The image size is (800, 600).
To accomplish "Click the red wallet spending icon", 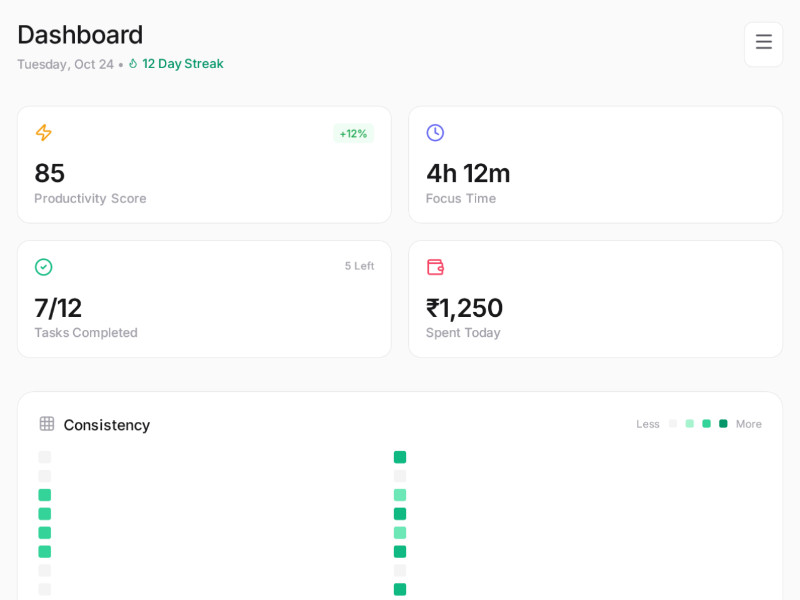I will (x=435, y=267).
